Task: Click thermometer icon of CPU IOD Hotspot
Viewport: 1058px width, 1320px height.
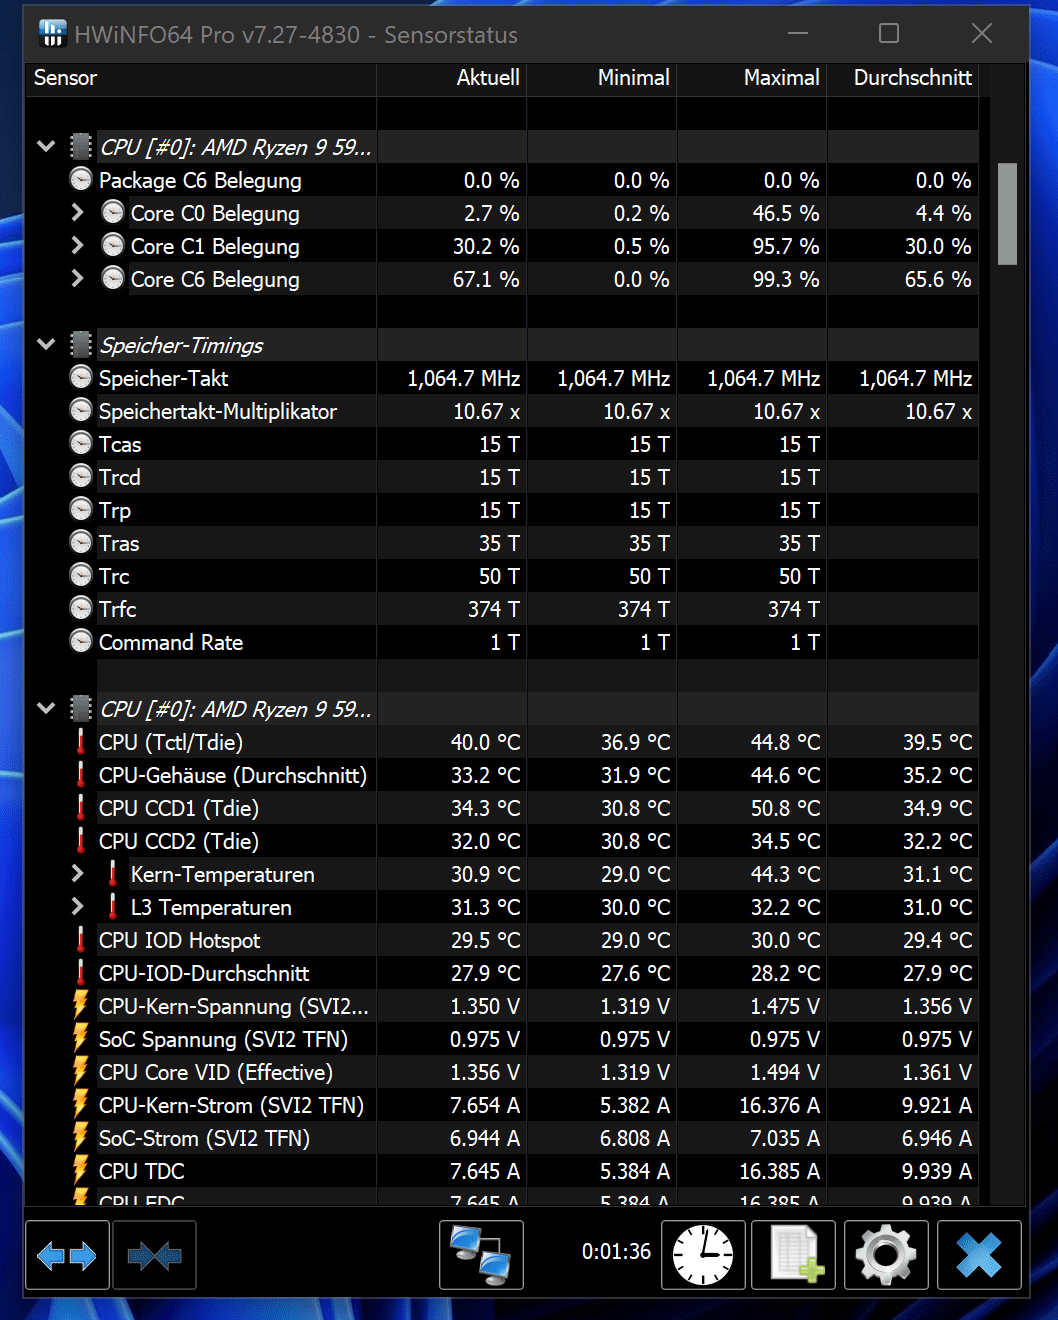Action: (81, 940)
